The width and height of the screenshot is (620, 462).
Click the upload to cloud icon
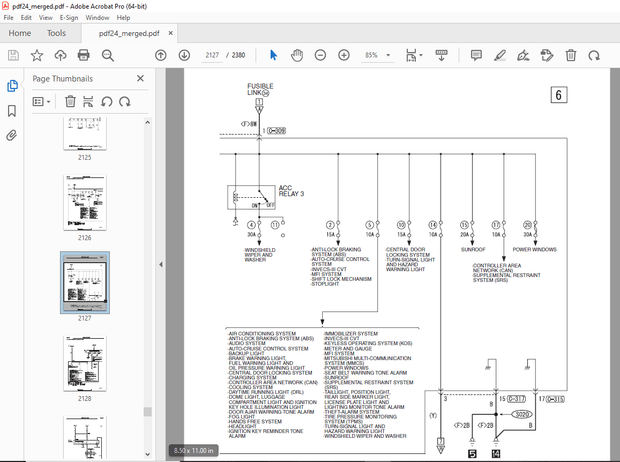pyautogui.click(x=60, y=55)
